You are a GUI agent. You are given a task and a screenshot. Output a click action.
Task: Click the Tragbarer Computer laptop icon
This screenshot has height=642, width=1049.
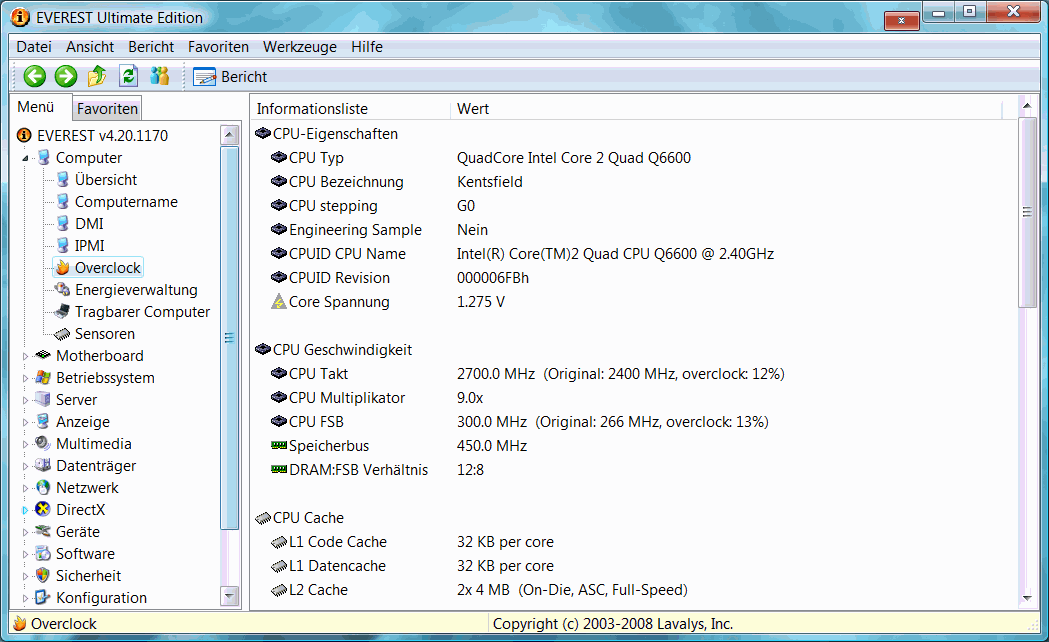[x=62, y=311]
